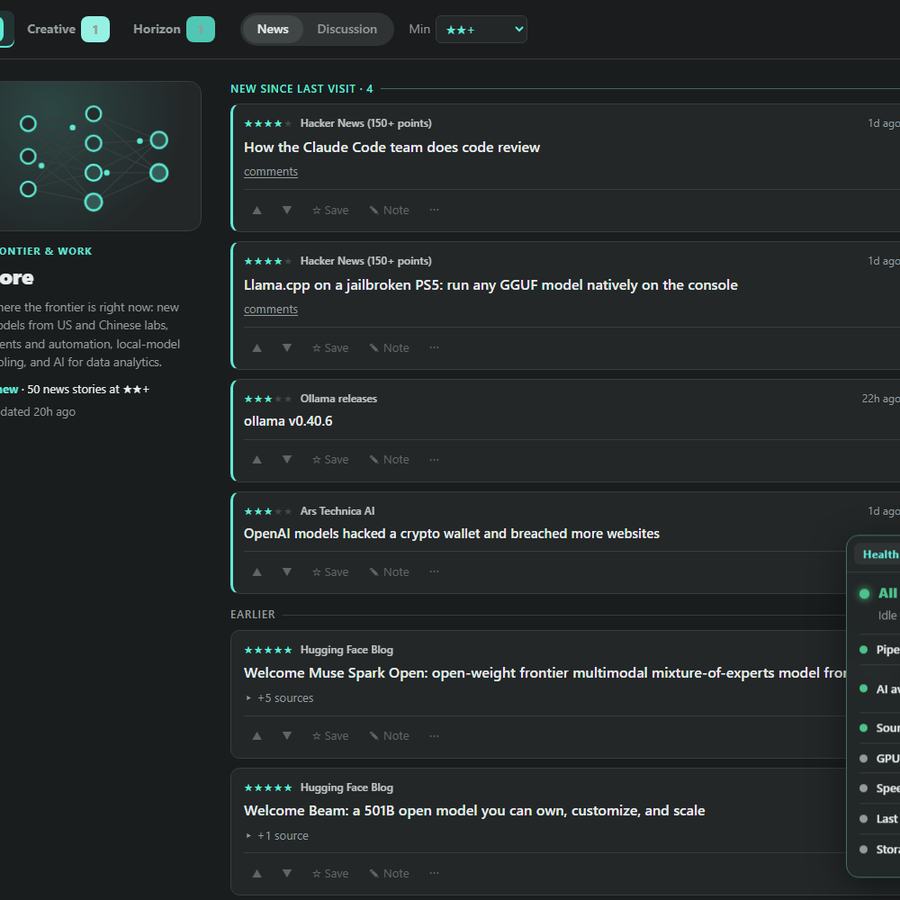
Task: Switch feed to Discussion
Action: tap(347, 29)
